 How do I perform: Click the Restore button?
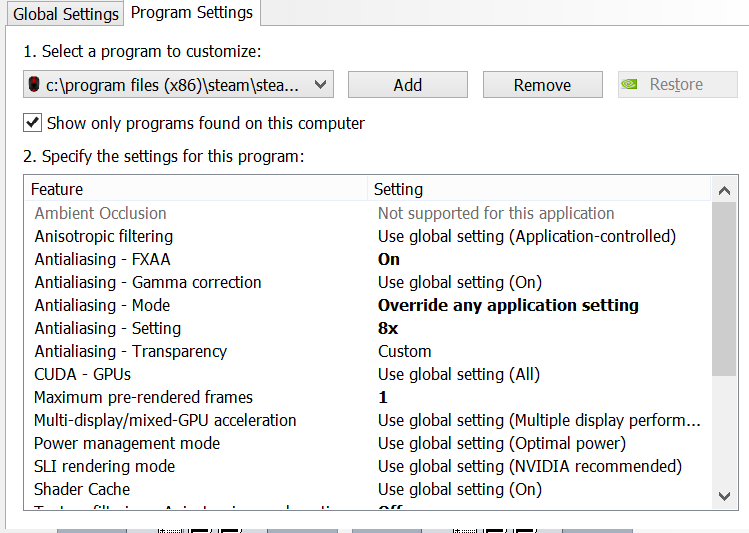point(677,85)
